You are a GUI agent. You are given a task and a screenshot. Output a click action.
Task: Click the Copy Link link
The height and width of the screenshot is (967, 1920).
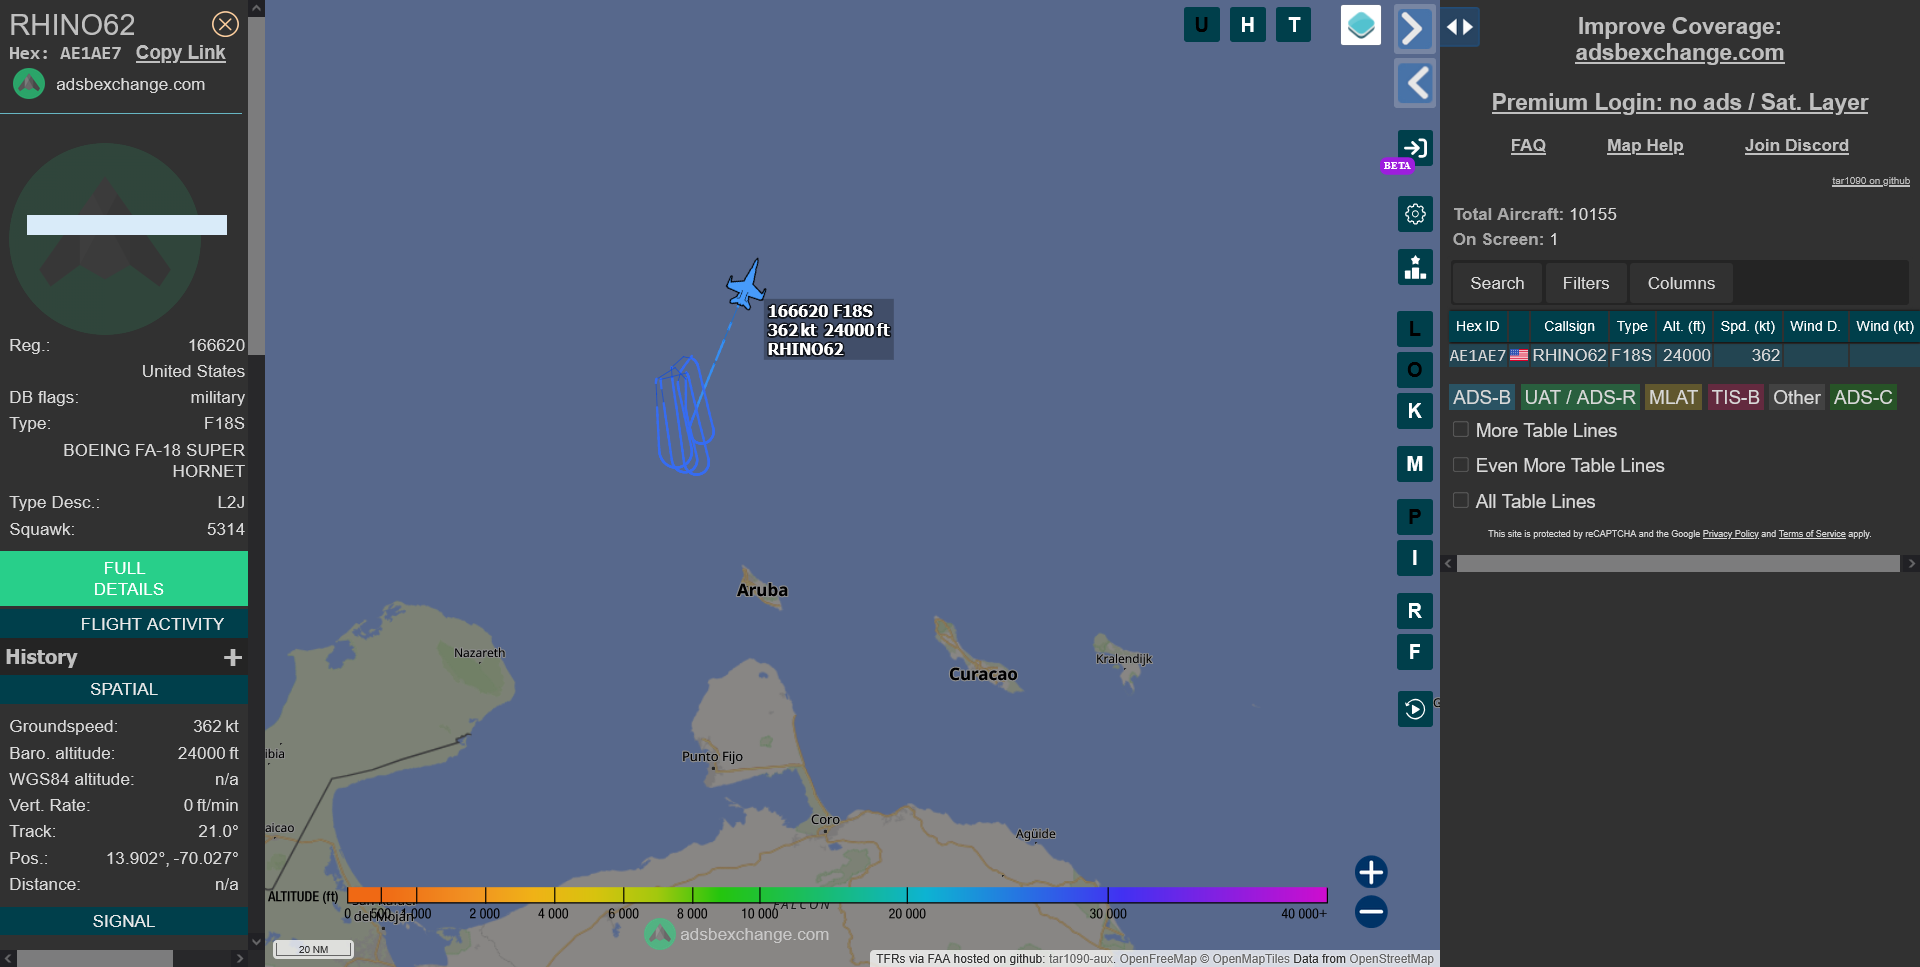coord(180,53)
